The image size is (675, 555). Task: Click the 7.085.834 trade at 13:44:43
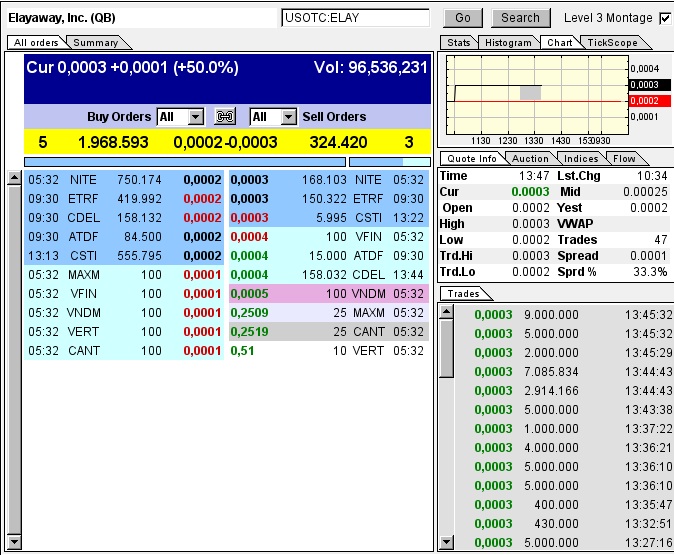coord(564,372)
